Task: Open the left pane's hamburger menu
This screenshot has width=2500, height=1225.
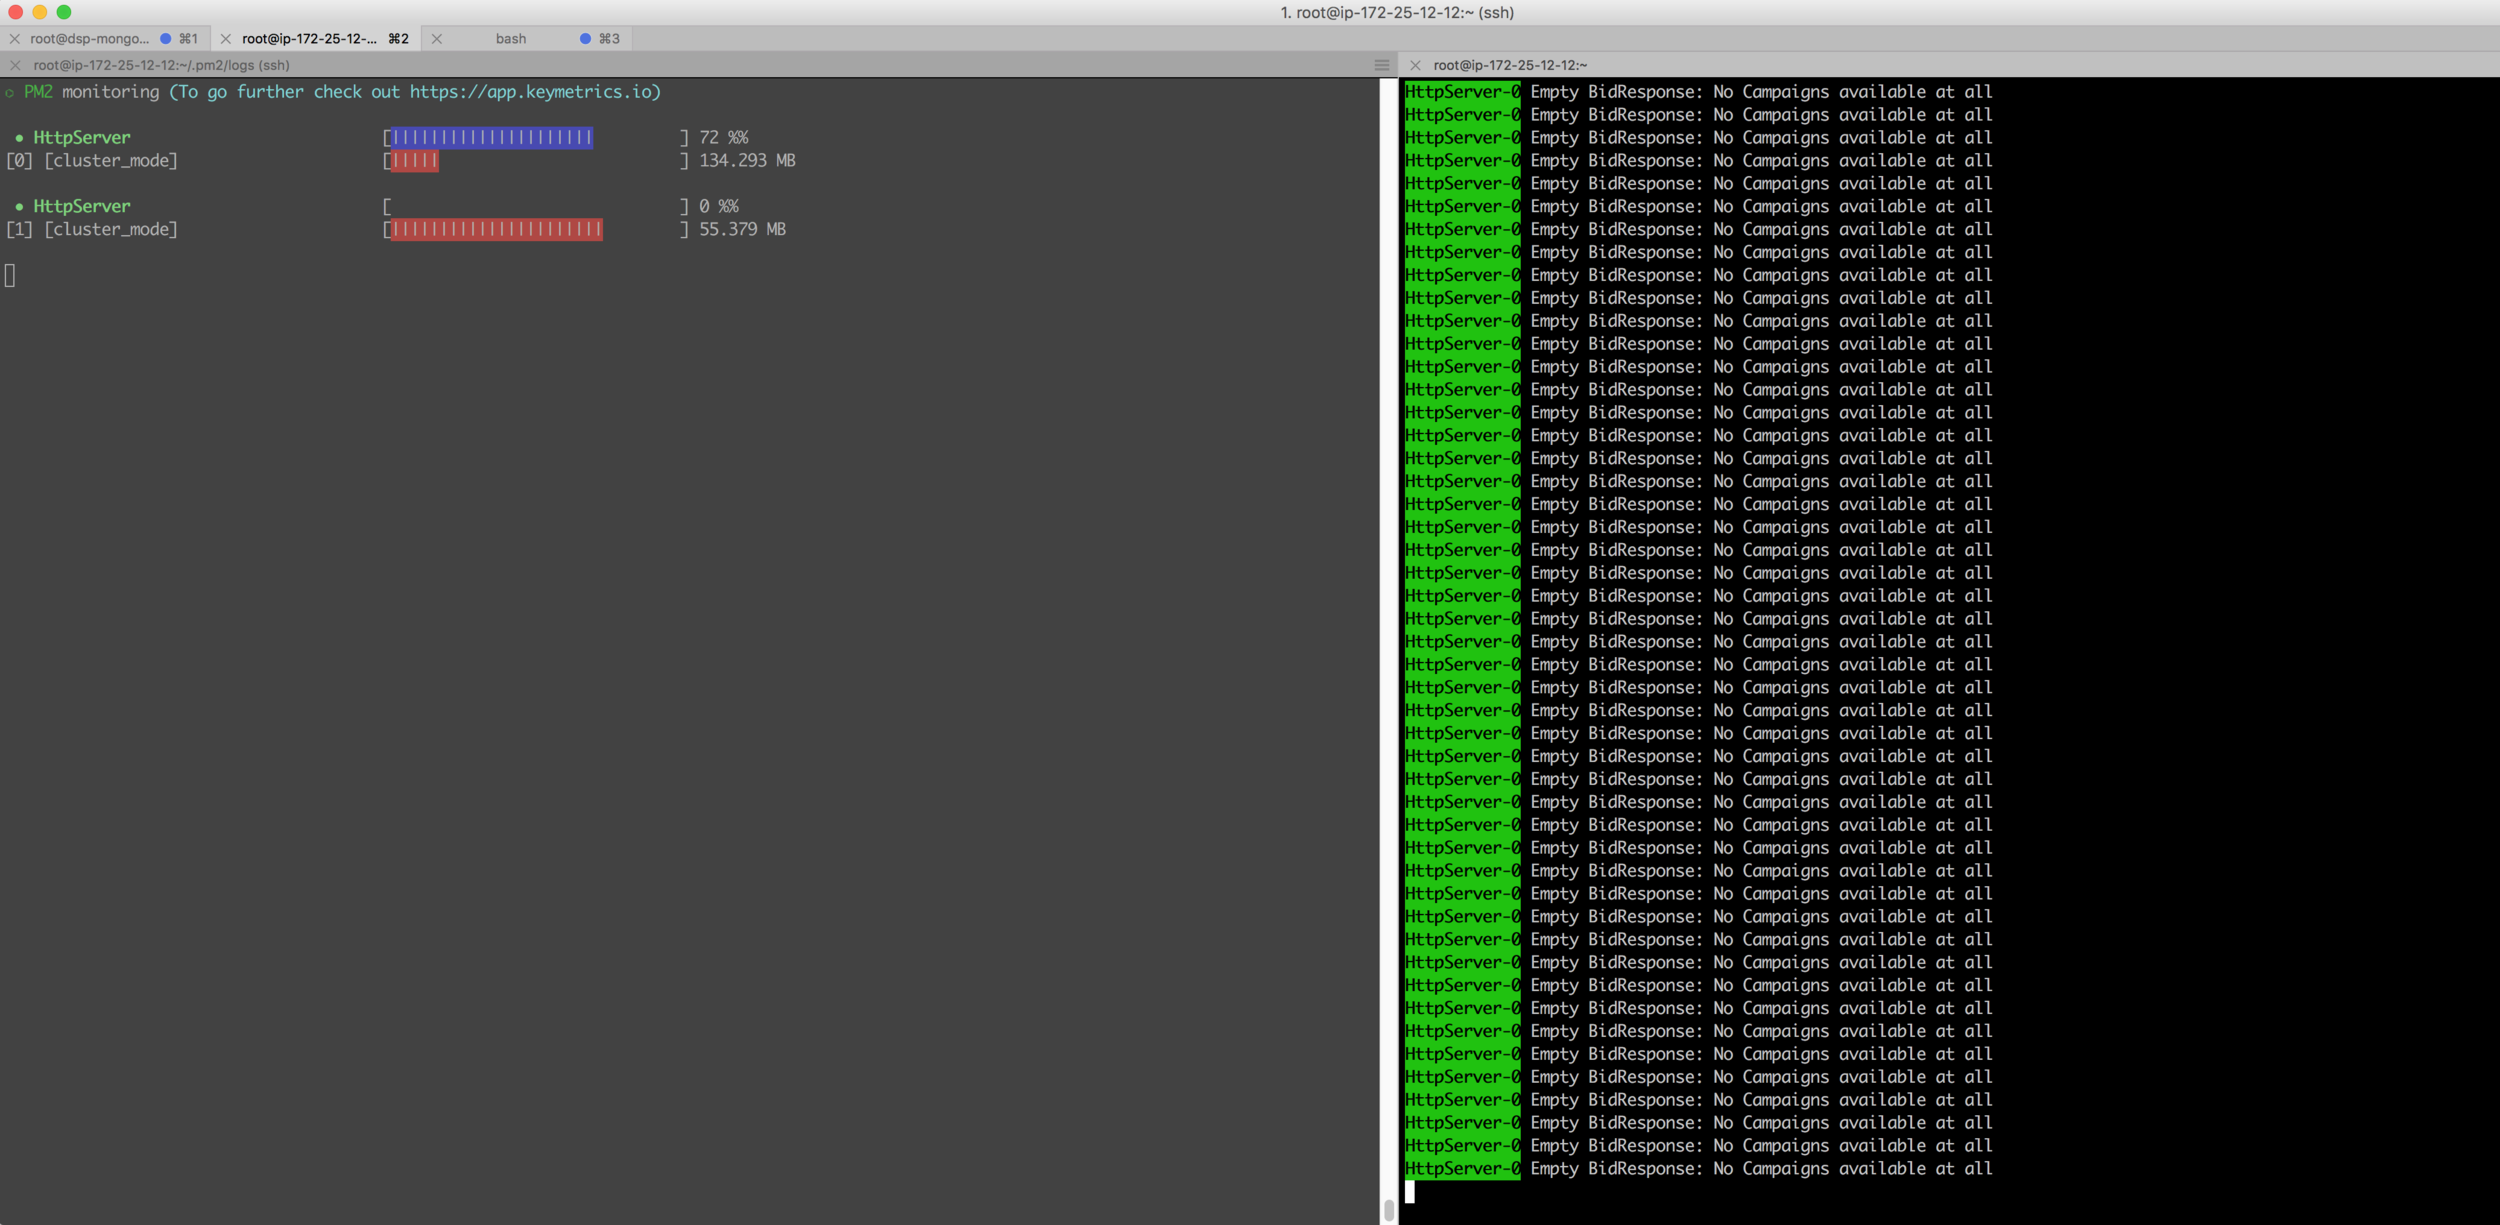Action: point(1382,65)
